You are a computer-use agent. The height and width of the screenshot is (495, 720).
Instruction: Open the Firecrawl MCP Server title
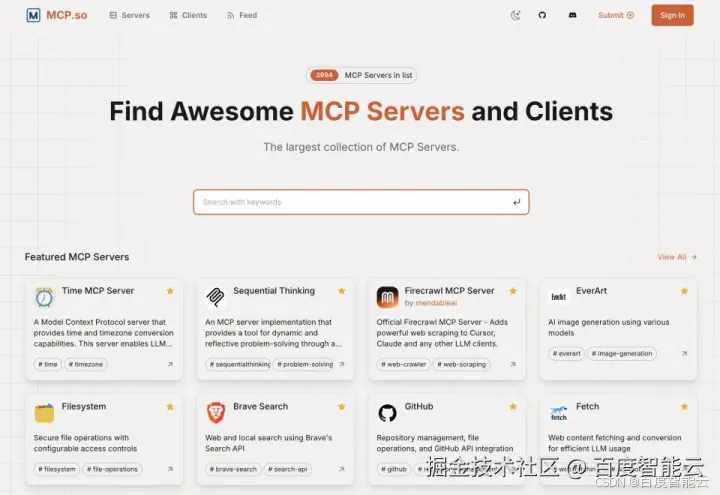coord(450,291)
